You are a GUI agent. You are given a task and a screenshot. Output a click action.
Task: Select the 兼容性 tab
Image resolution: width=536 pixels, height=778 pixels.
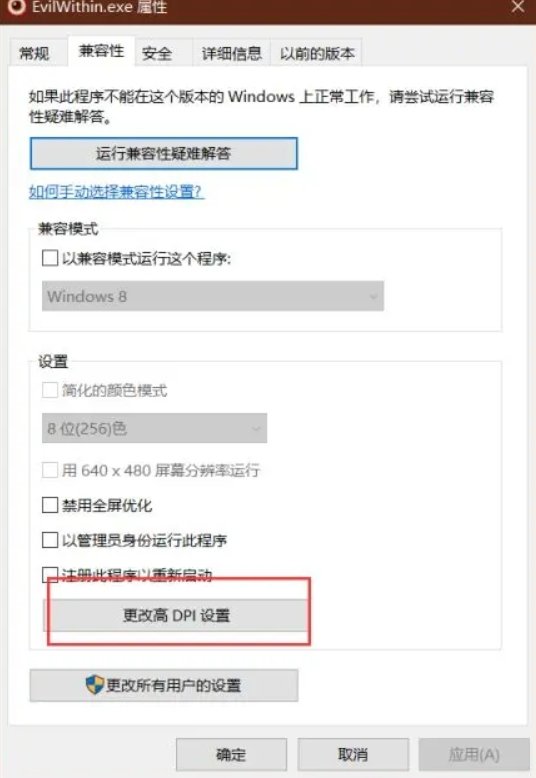coord(101,51)
